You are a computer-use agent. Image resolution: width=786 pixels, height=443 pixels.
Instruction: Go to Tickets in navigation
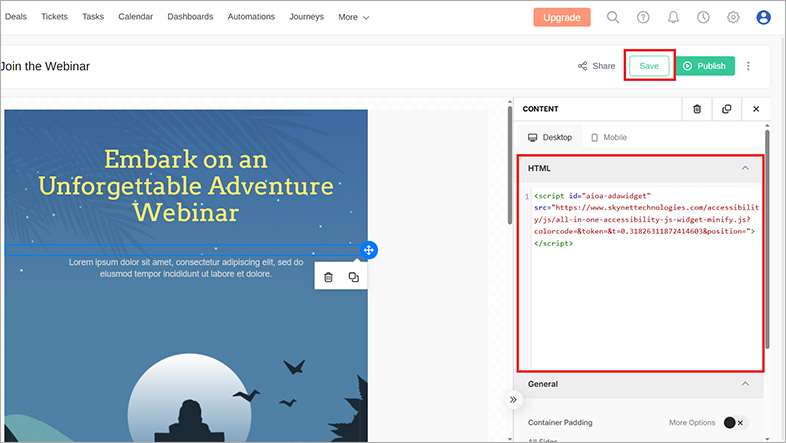pyautogui.click(x=54, y=17)
